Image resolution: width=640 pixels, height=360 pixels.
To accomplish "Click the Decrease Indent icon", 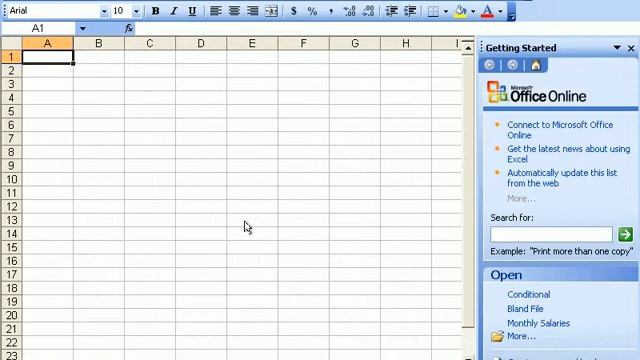I will point(391,11).
